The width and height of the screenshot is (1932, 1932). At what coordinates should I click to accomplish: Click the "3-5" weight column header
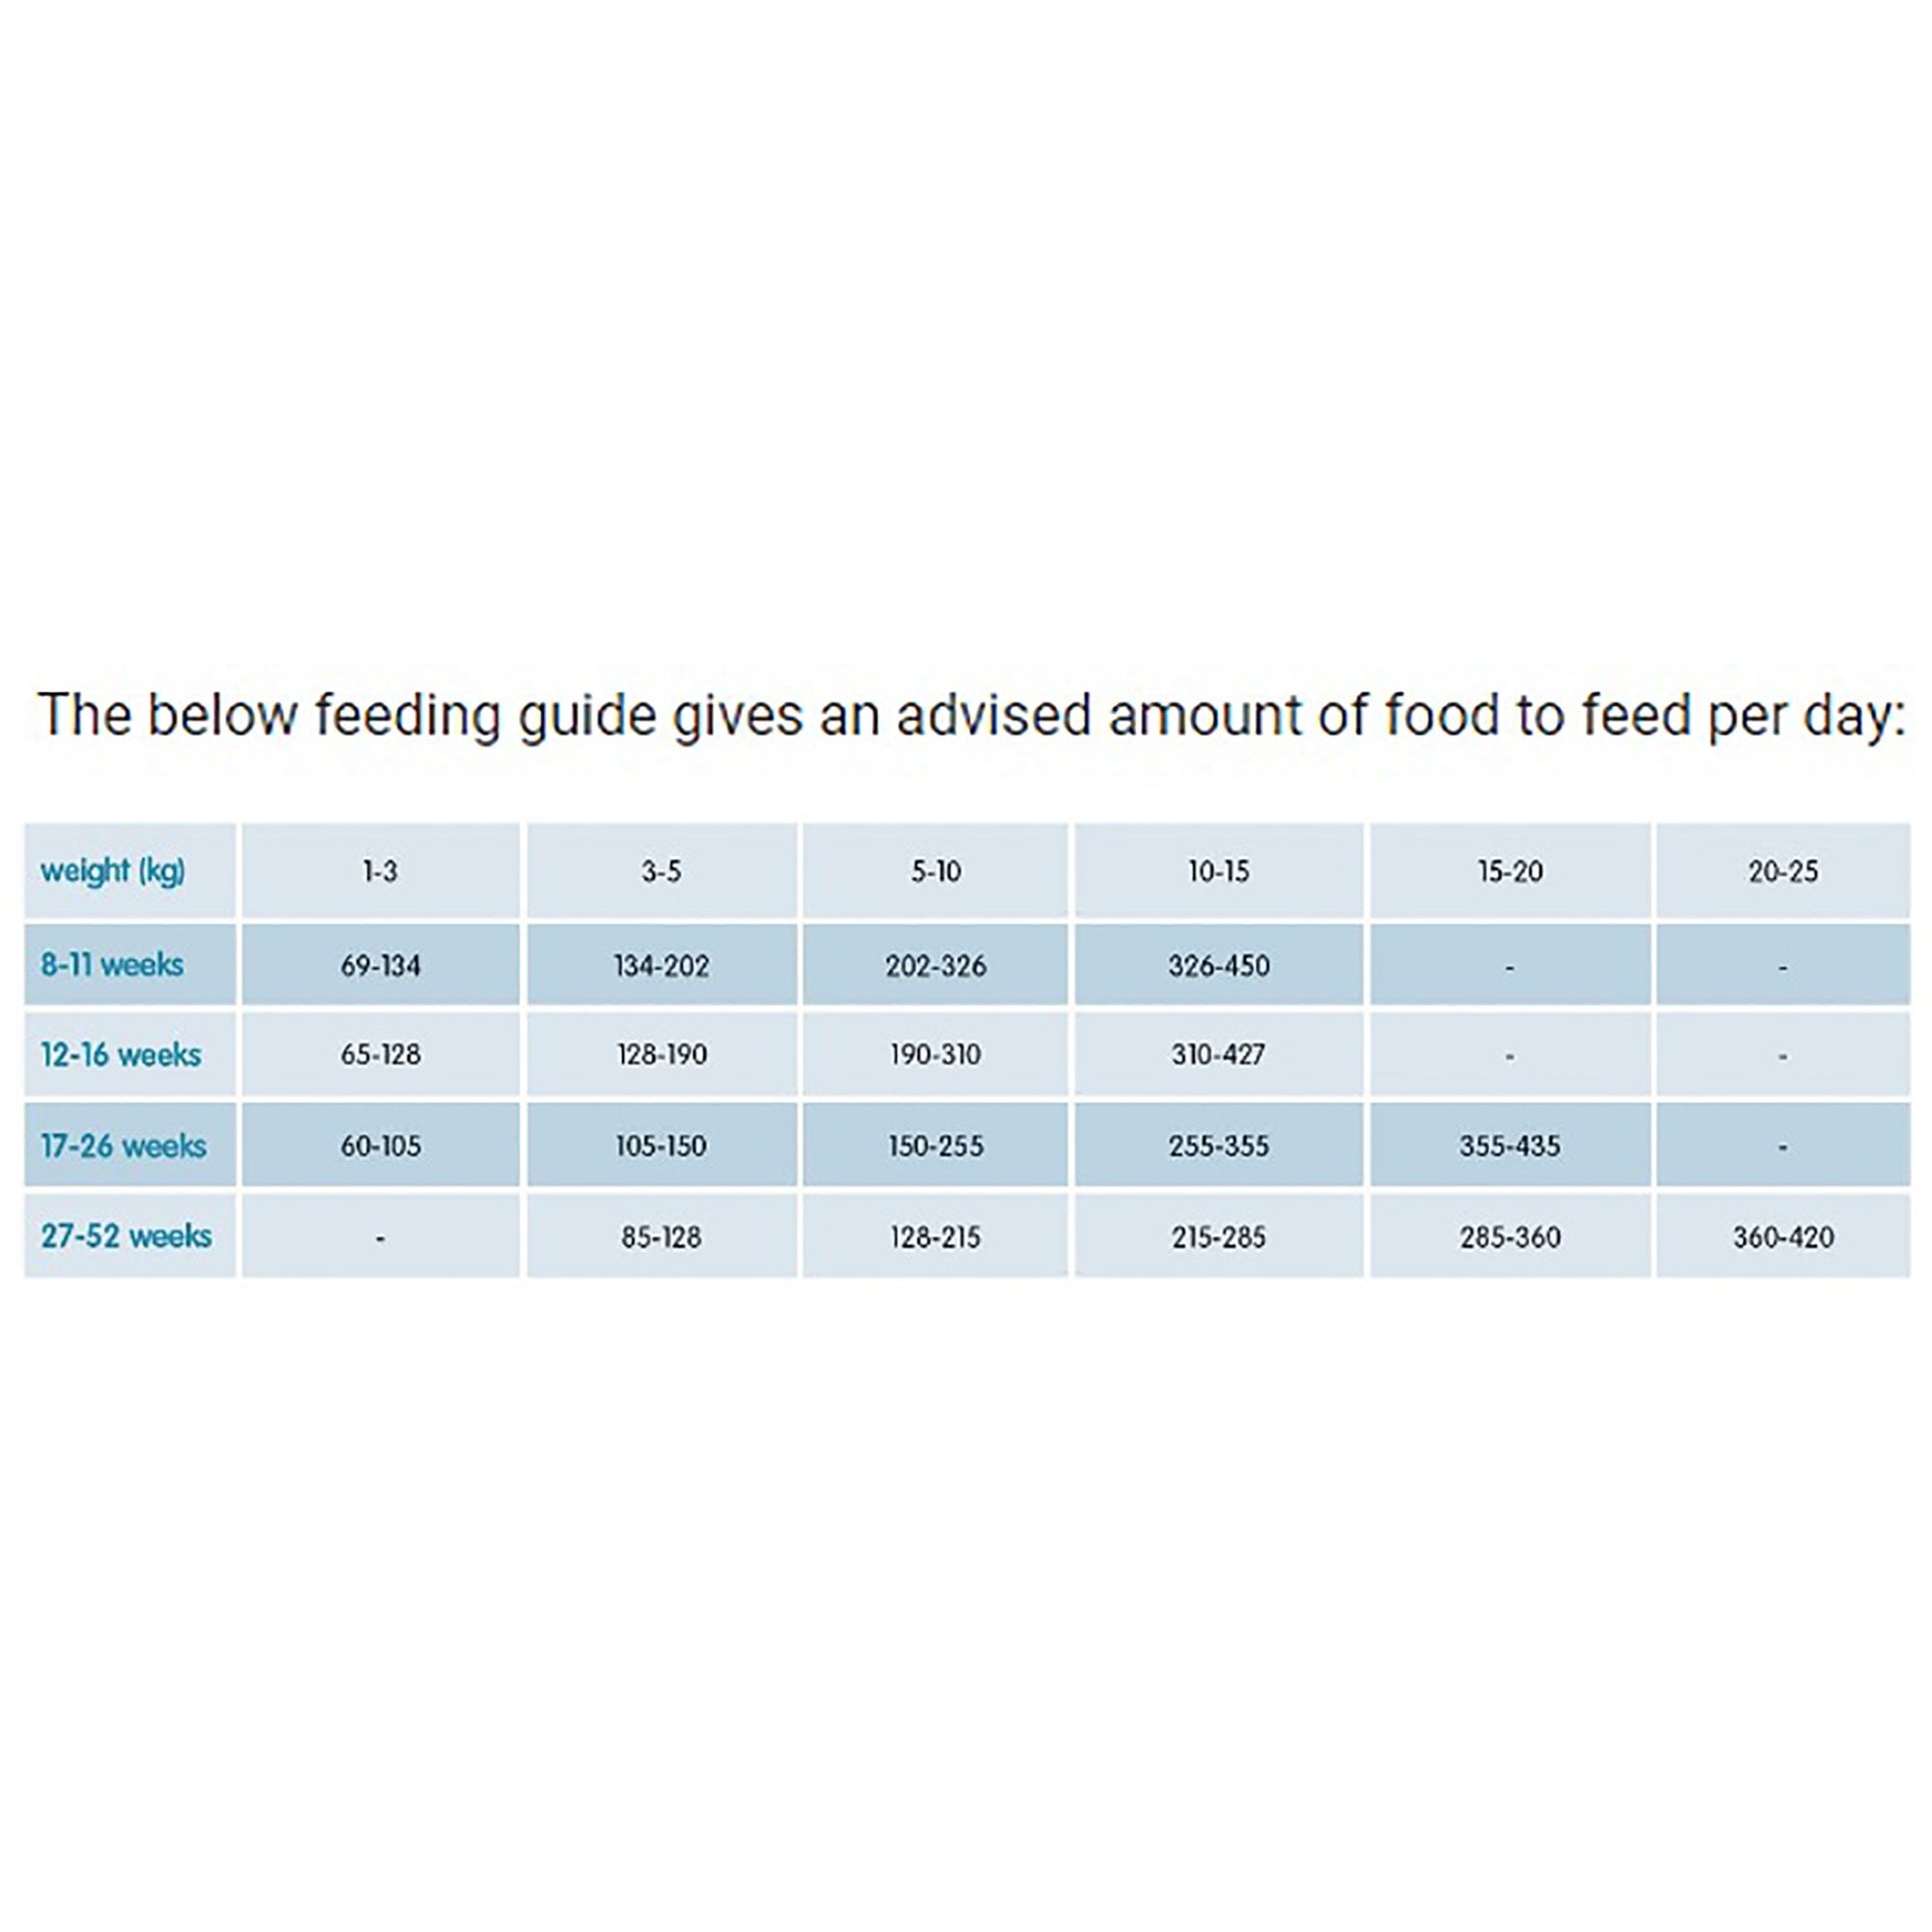point(661,872)
